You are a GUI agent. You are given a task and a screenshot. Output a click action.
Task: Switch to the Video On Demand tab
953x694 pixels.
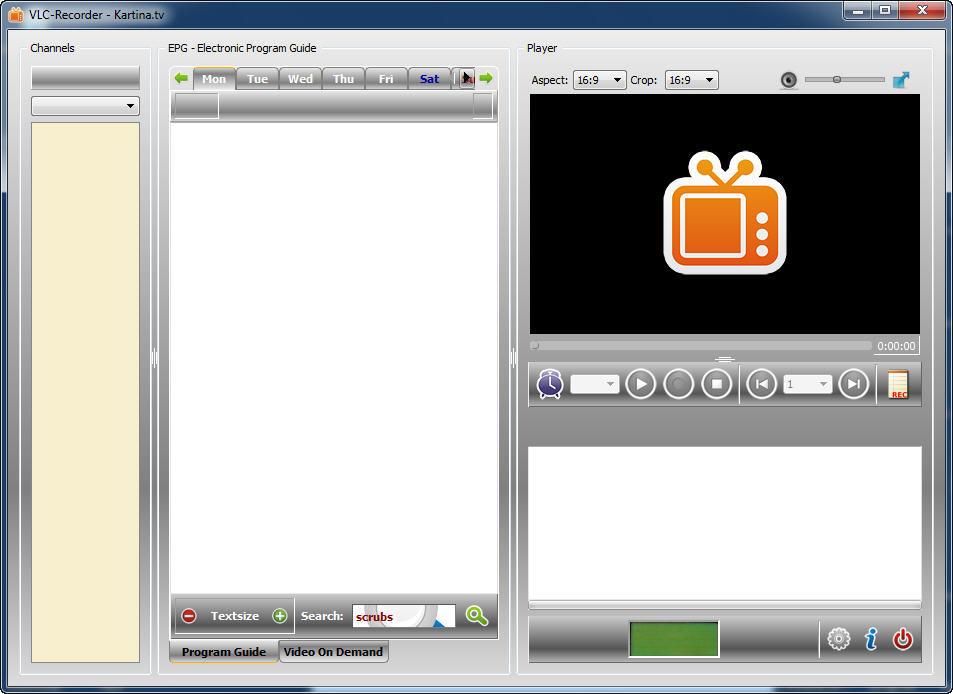tap(333, 652)
